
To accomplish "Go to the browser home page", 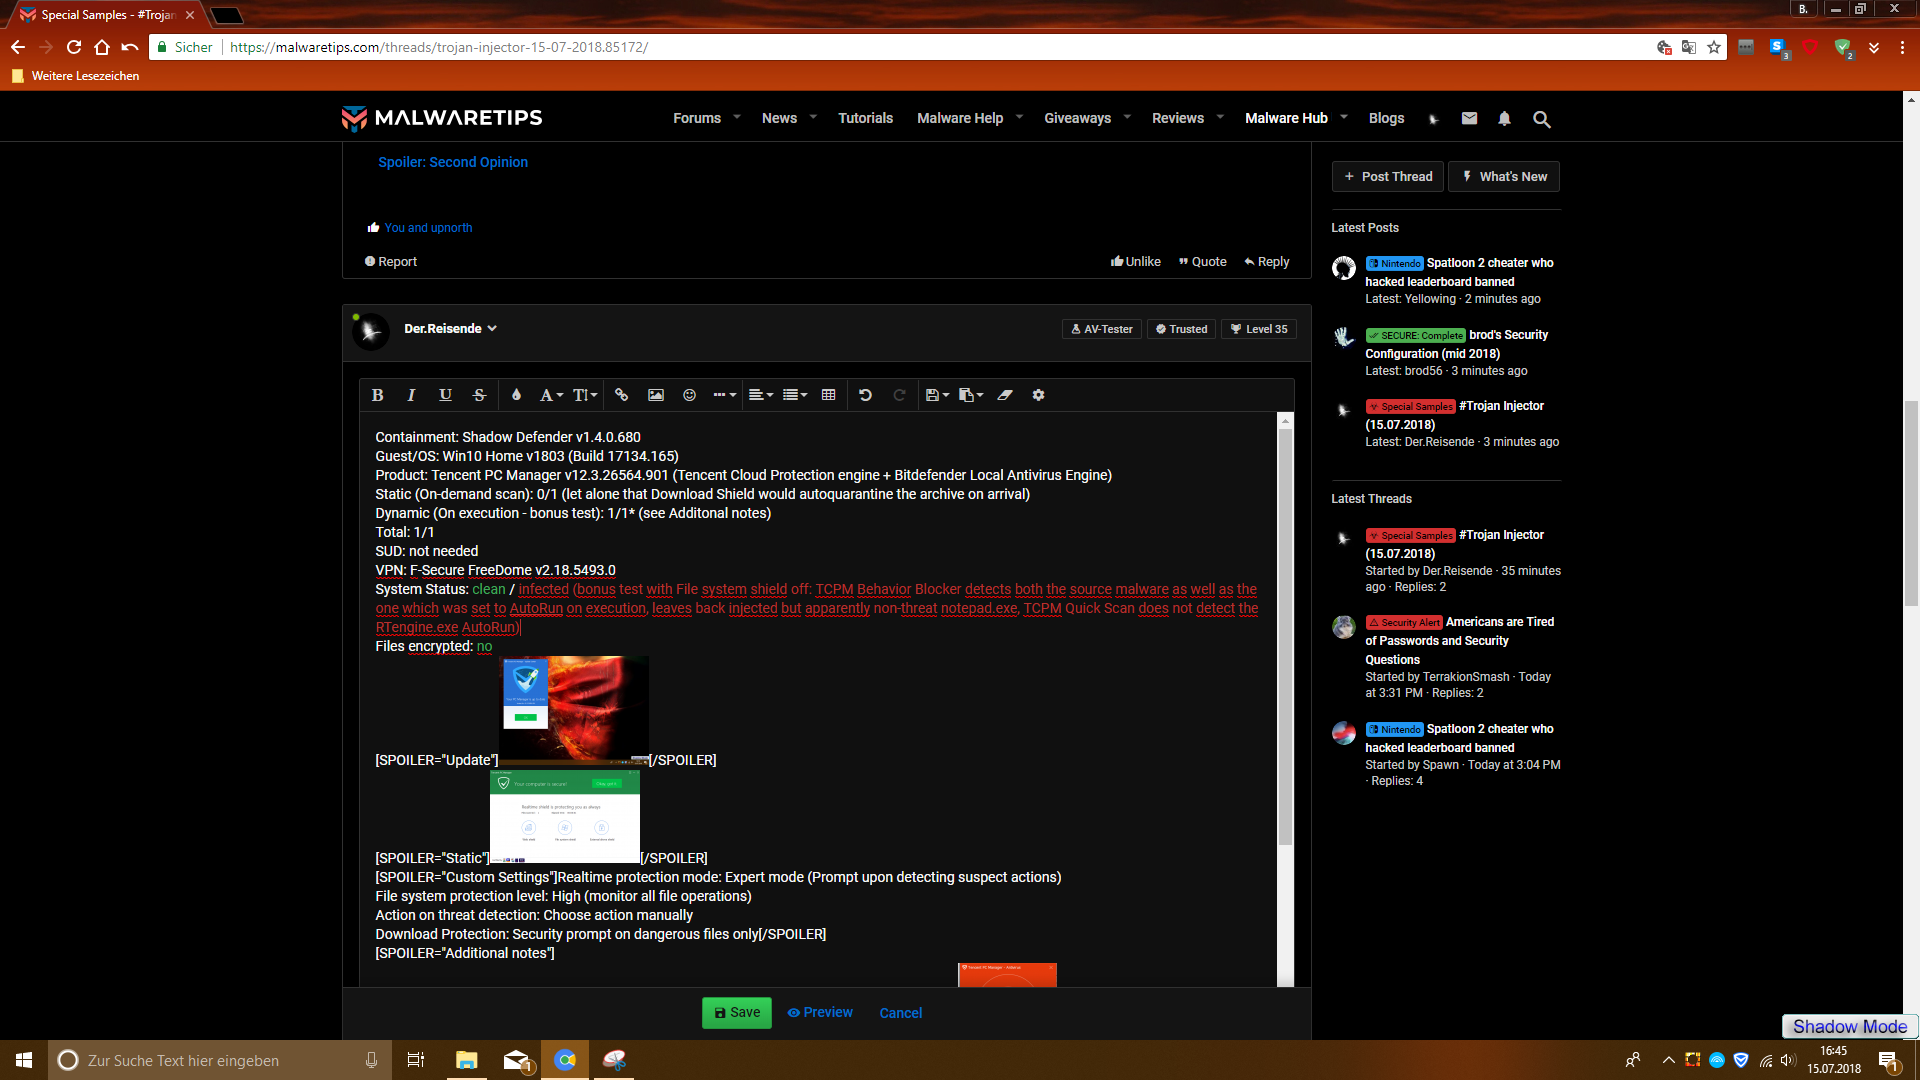I will 102,47.
